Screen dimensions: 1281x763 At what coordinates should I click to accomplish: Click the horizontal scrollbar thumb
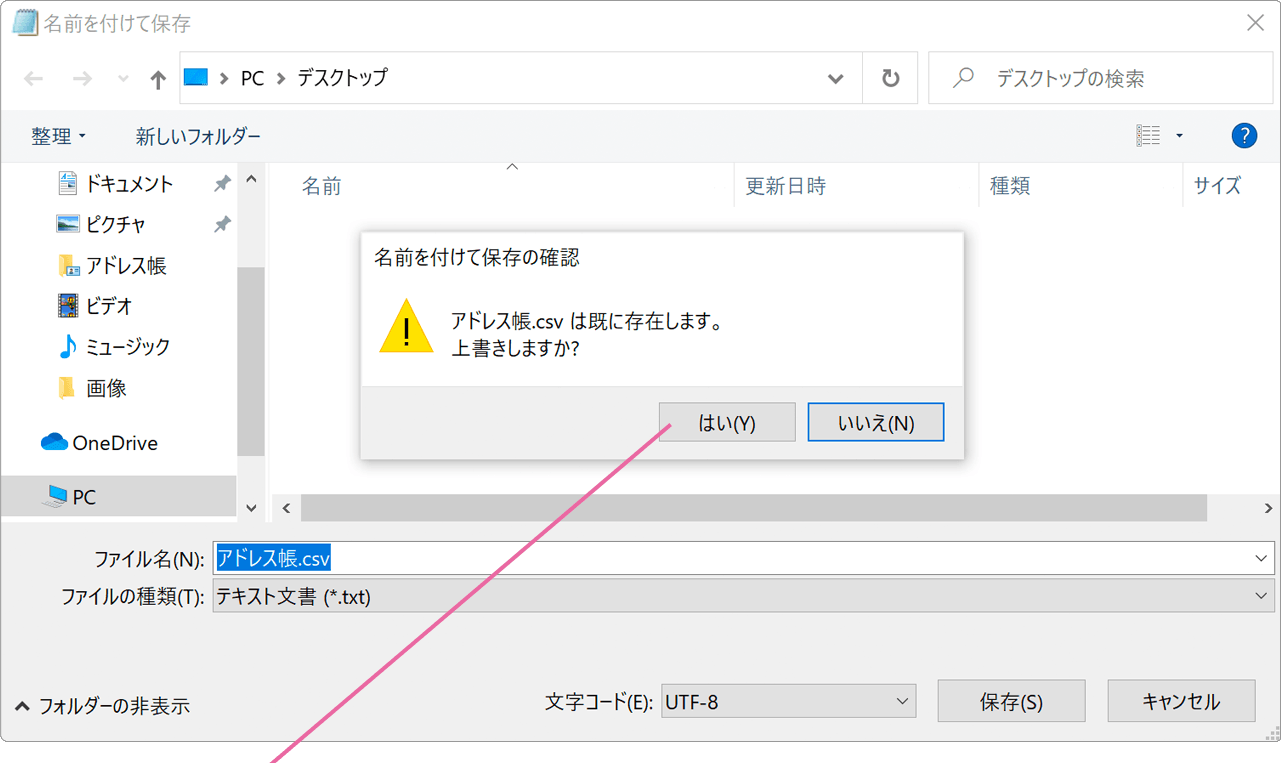pos(754,508)
